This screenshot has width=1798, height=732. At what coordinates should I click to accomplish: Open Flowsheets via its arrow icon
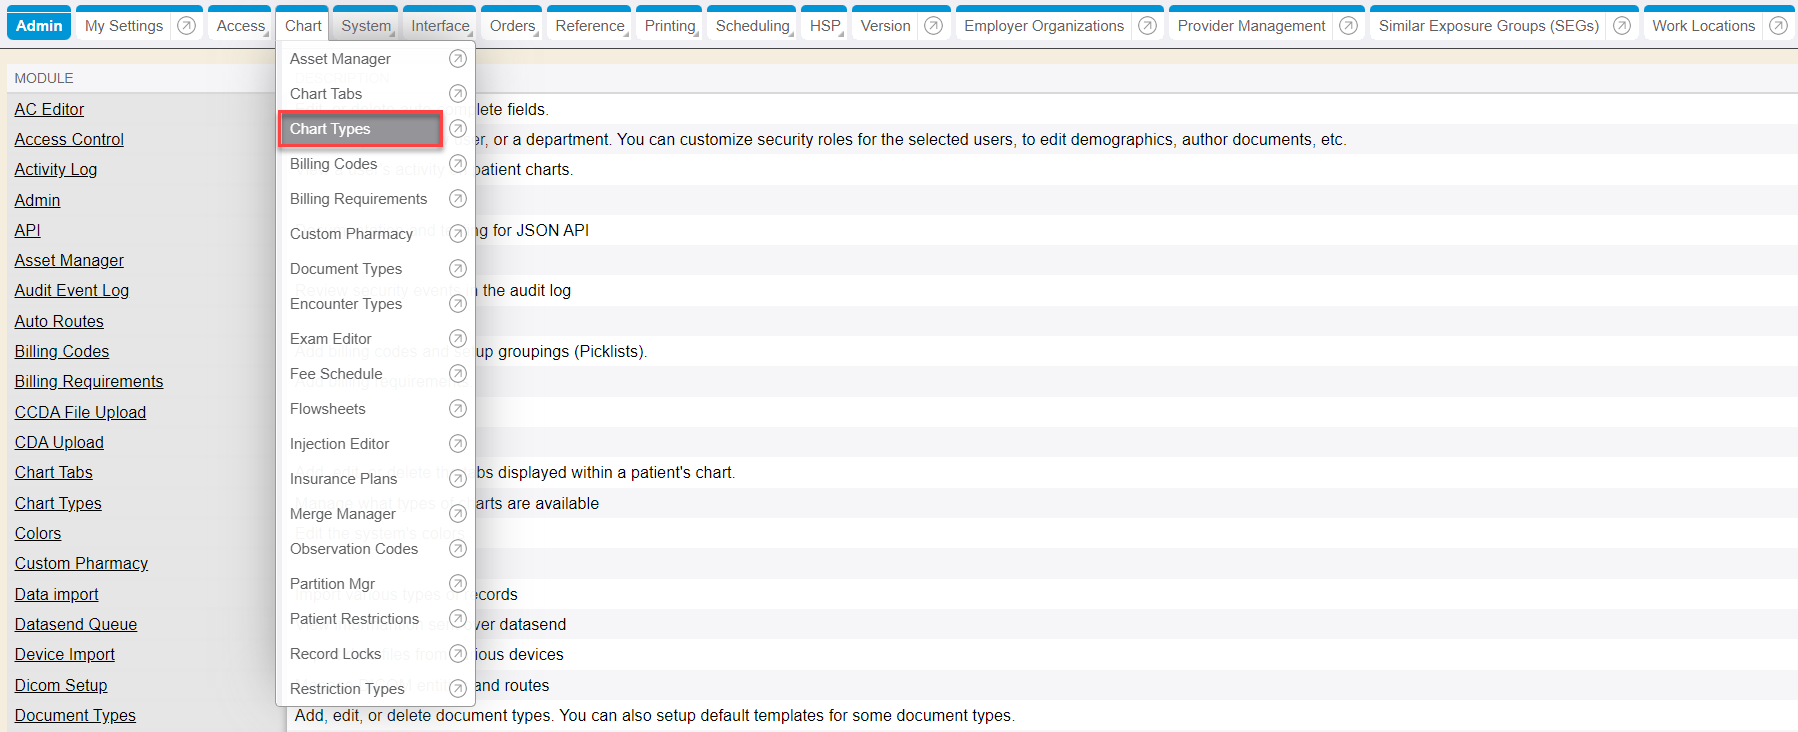[457, 409]
